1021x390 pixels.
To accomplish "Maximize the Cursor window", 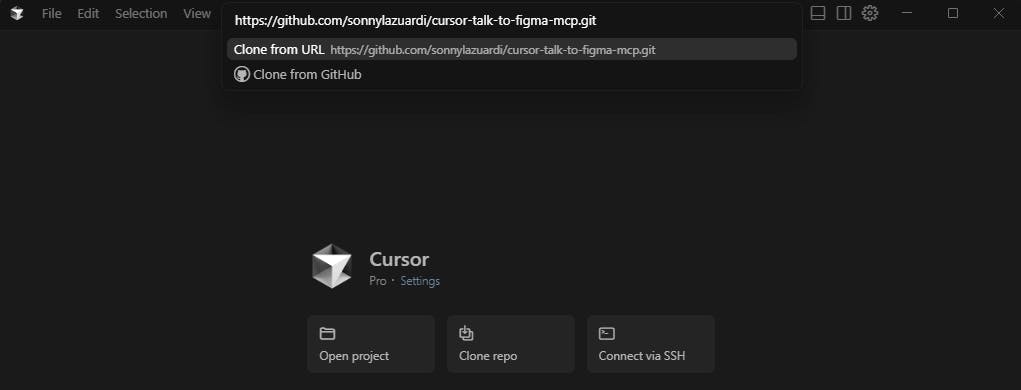I will [x=953, y=13].
